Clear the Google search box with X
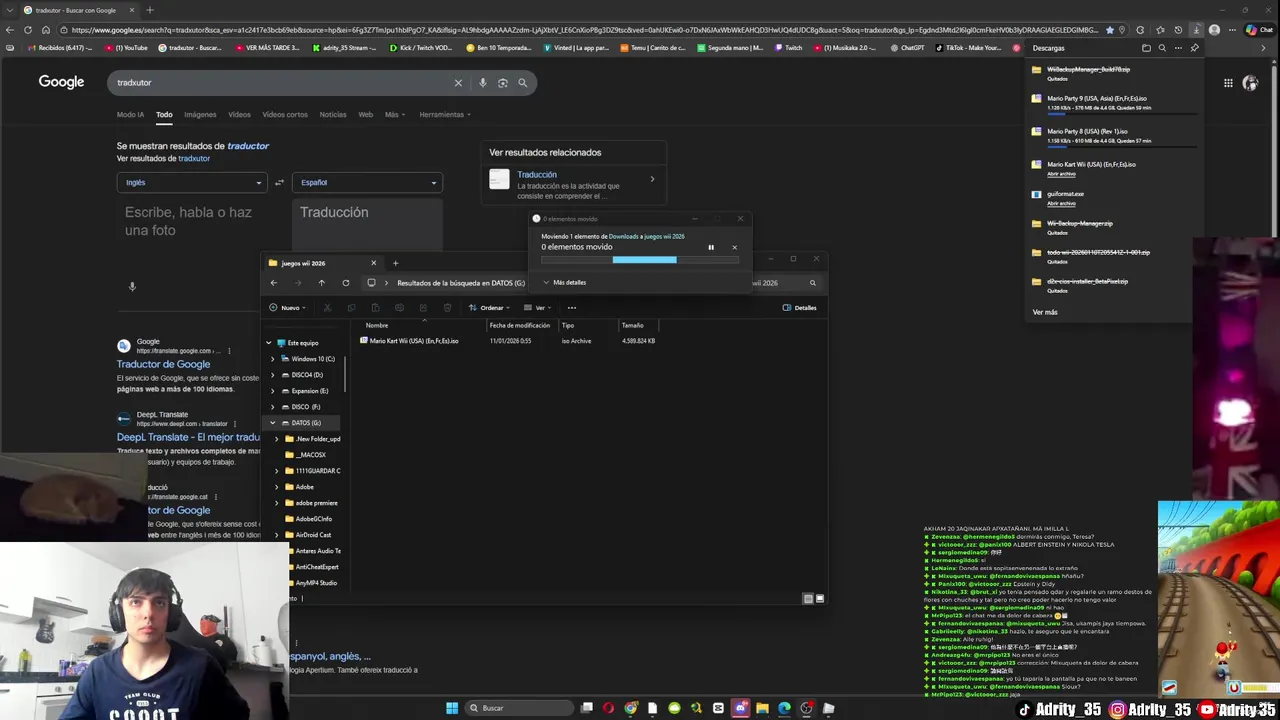 pos(458,83)
